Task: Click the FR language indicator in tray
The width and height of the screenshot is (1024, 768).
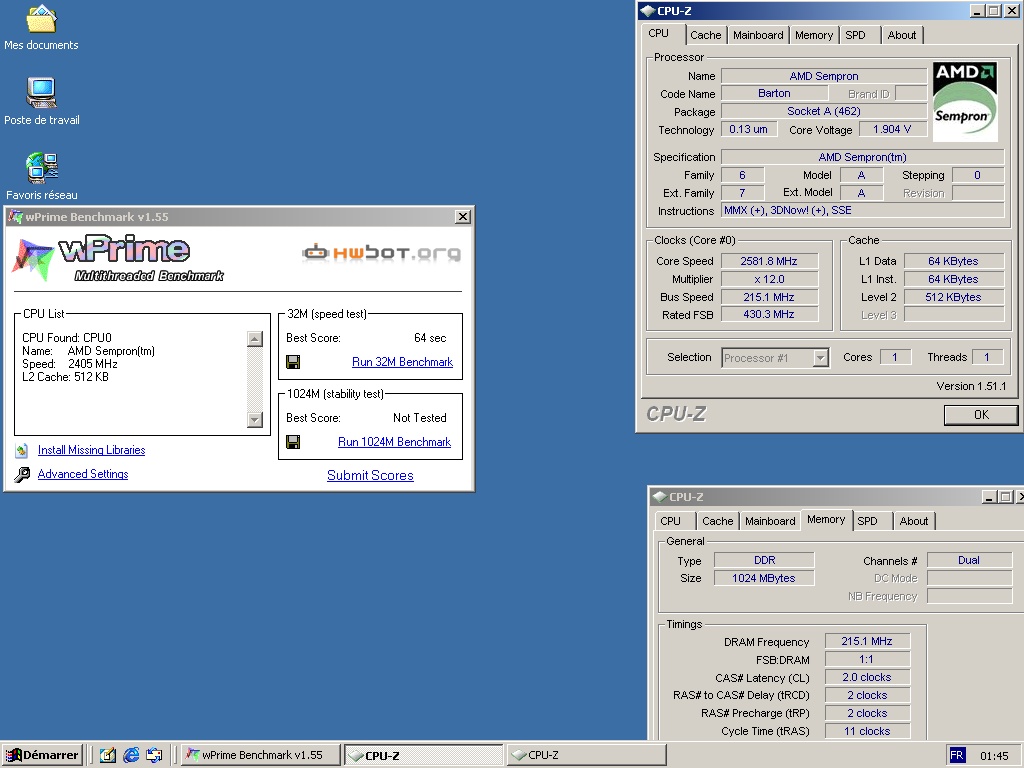Action: pos(957,756)
